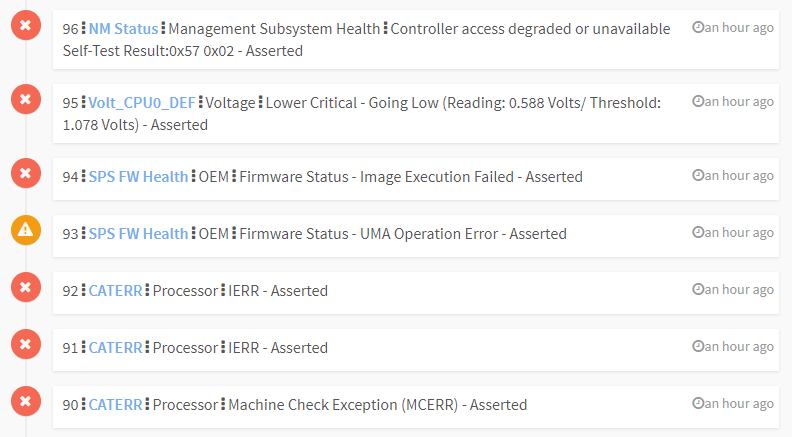Click red error icon for MCERR event 90
Viewport: 792px width, 437px height.
[x=26, y=401]
